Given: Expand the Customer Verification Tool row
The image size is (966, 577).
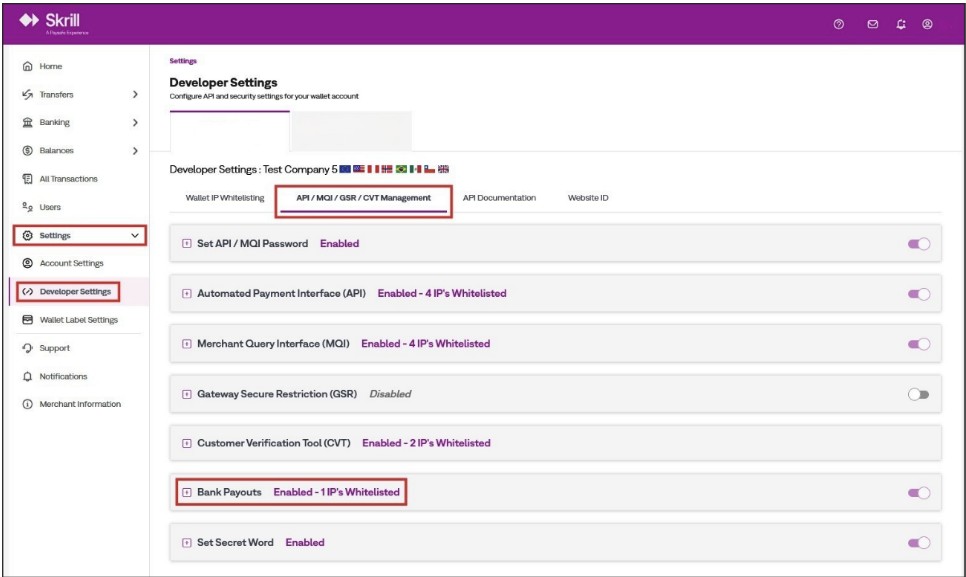Looking at the screenshot, I should (187, 443).
